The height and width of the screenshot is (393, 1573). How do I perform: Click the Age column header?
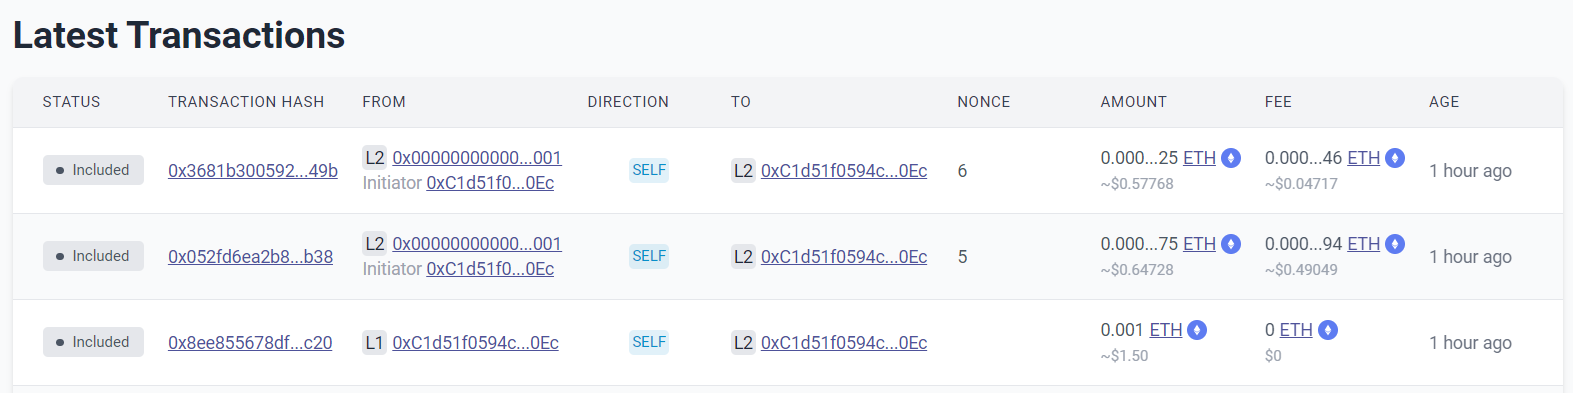[x=1444, y=102]
